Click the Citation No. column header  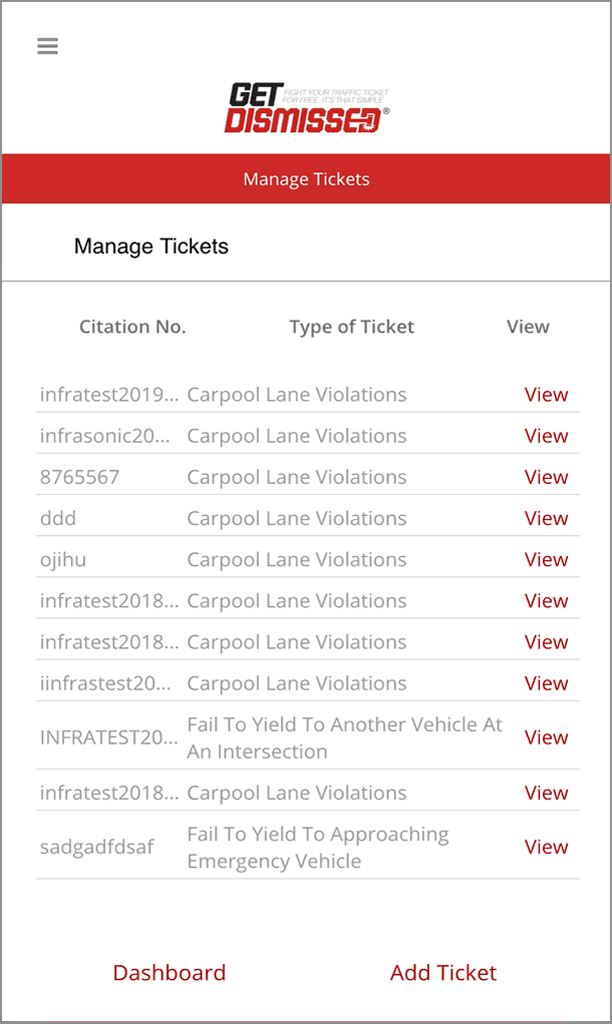(x=132, y=327)
